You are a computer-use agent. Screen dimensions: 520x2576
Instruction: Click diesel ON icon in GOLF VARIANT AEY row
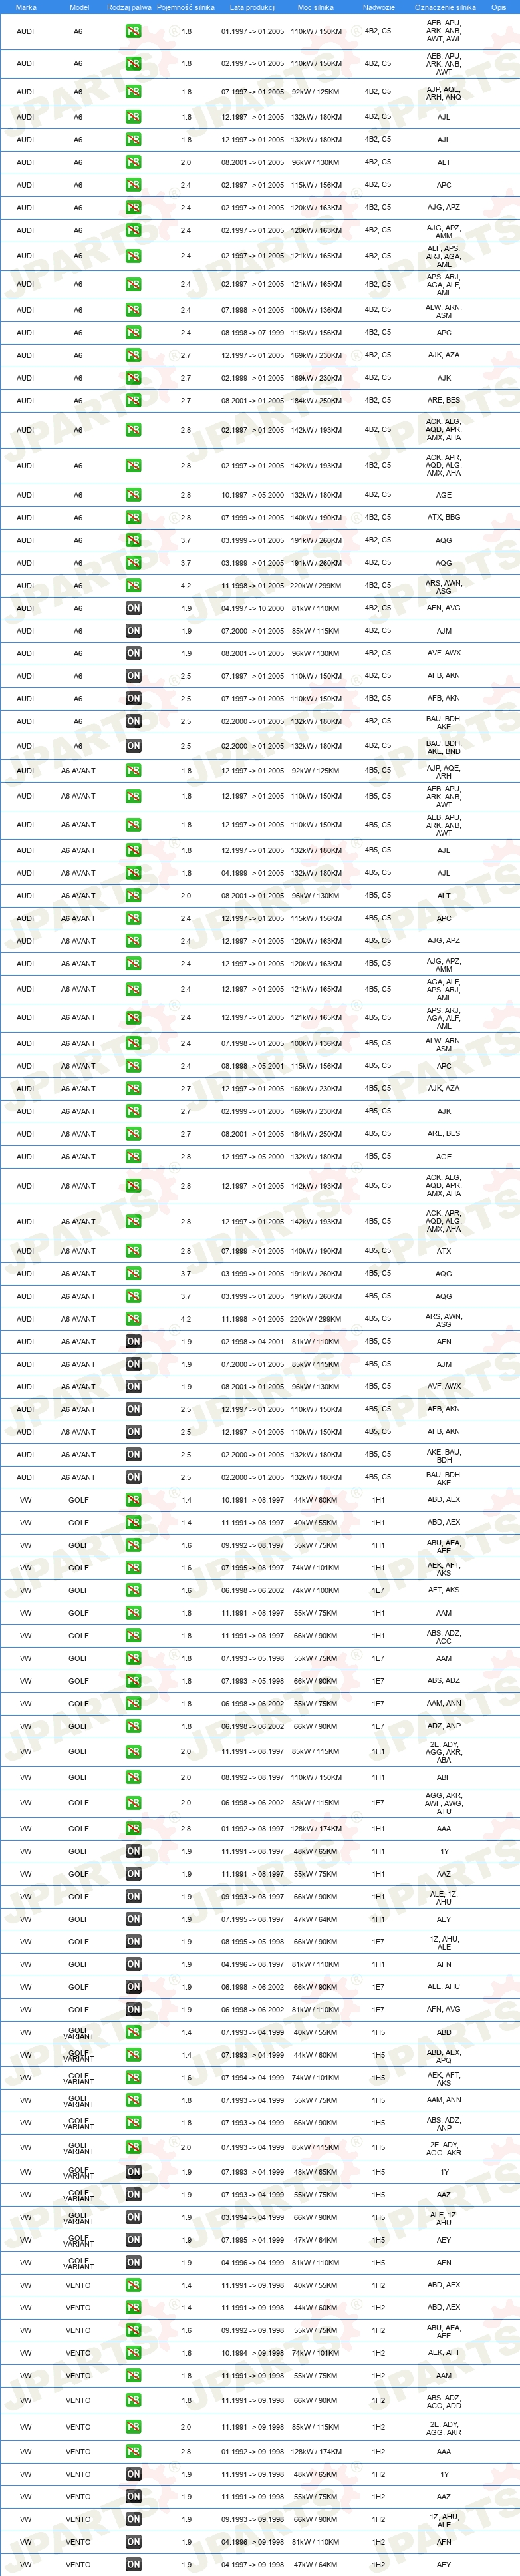[133, 2240]
